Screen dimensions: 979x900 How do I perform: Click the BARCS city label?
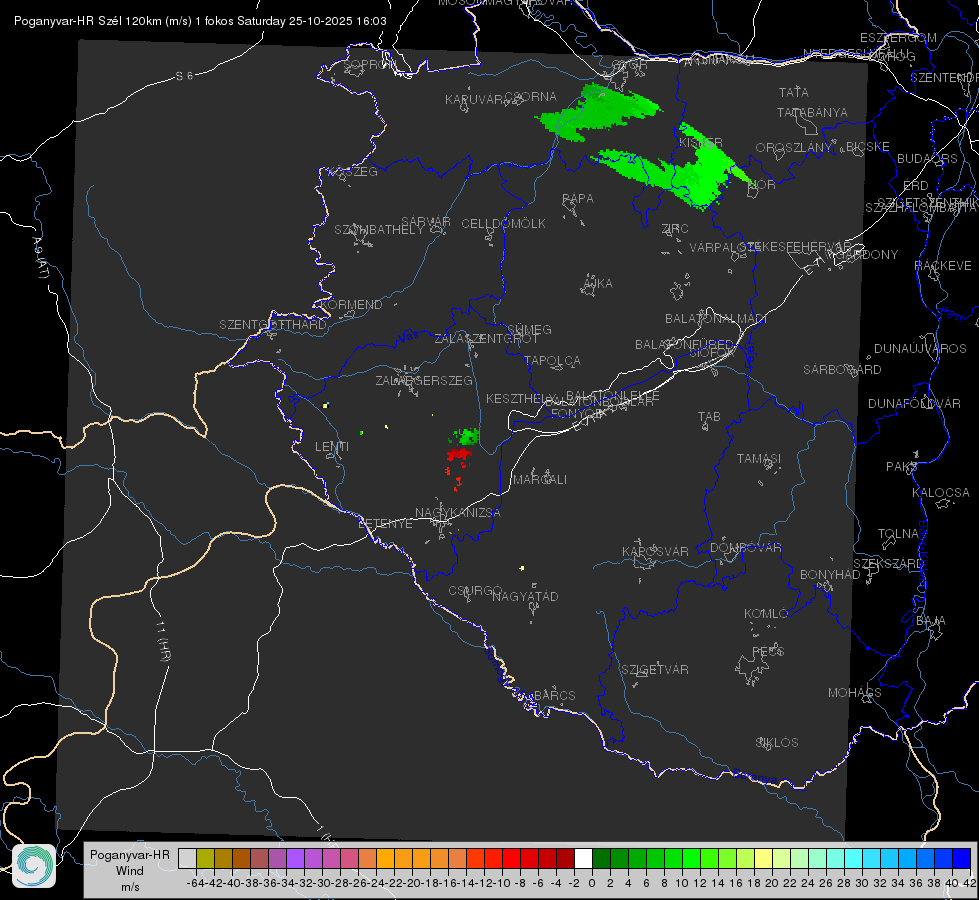pos(554,695)
